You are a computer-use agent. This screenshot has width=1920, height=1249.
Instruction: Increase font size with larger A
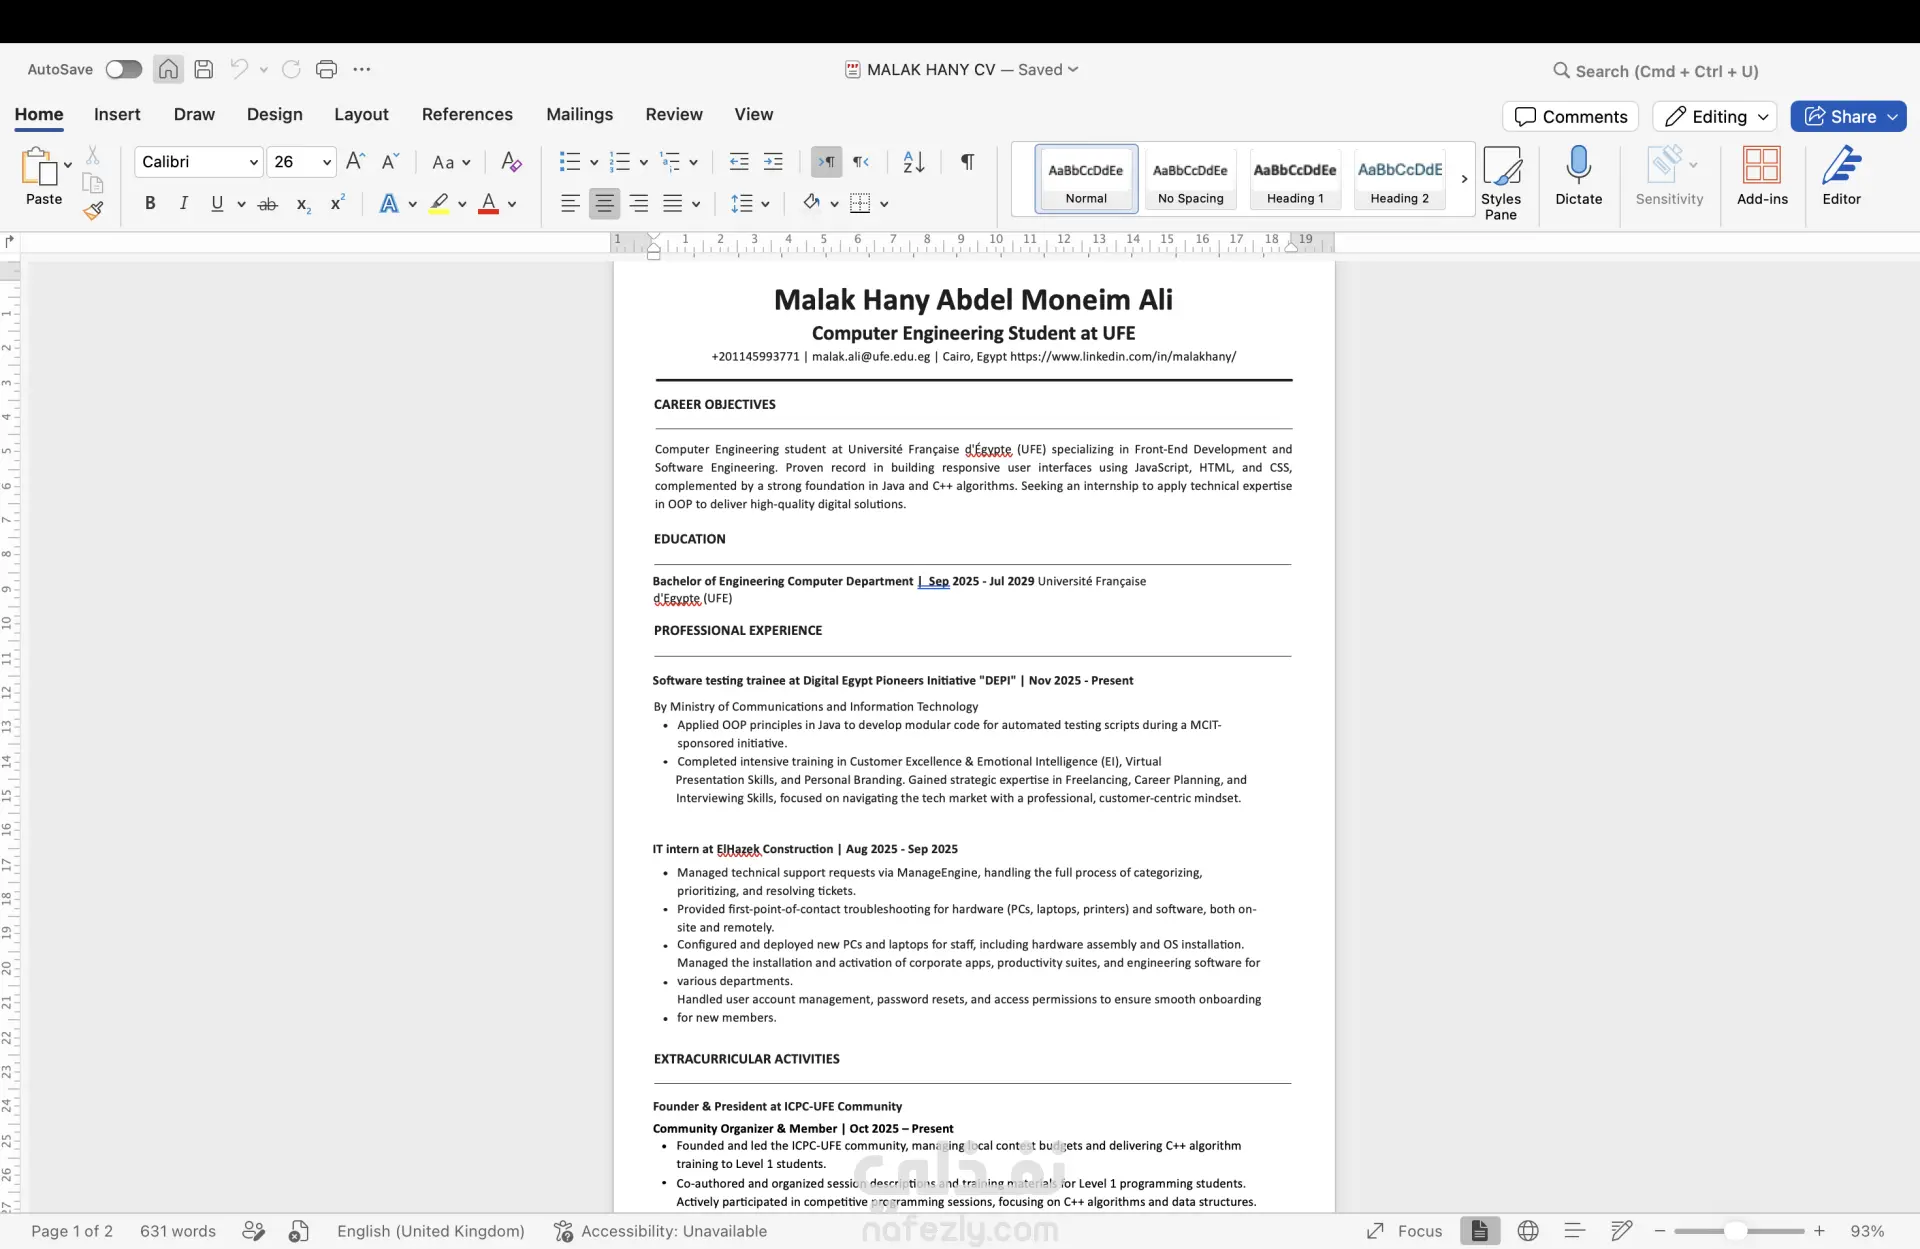pyautogui.click(x=355, y=161)
